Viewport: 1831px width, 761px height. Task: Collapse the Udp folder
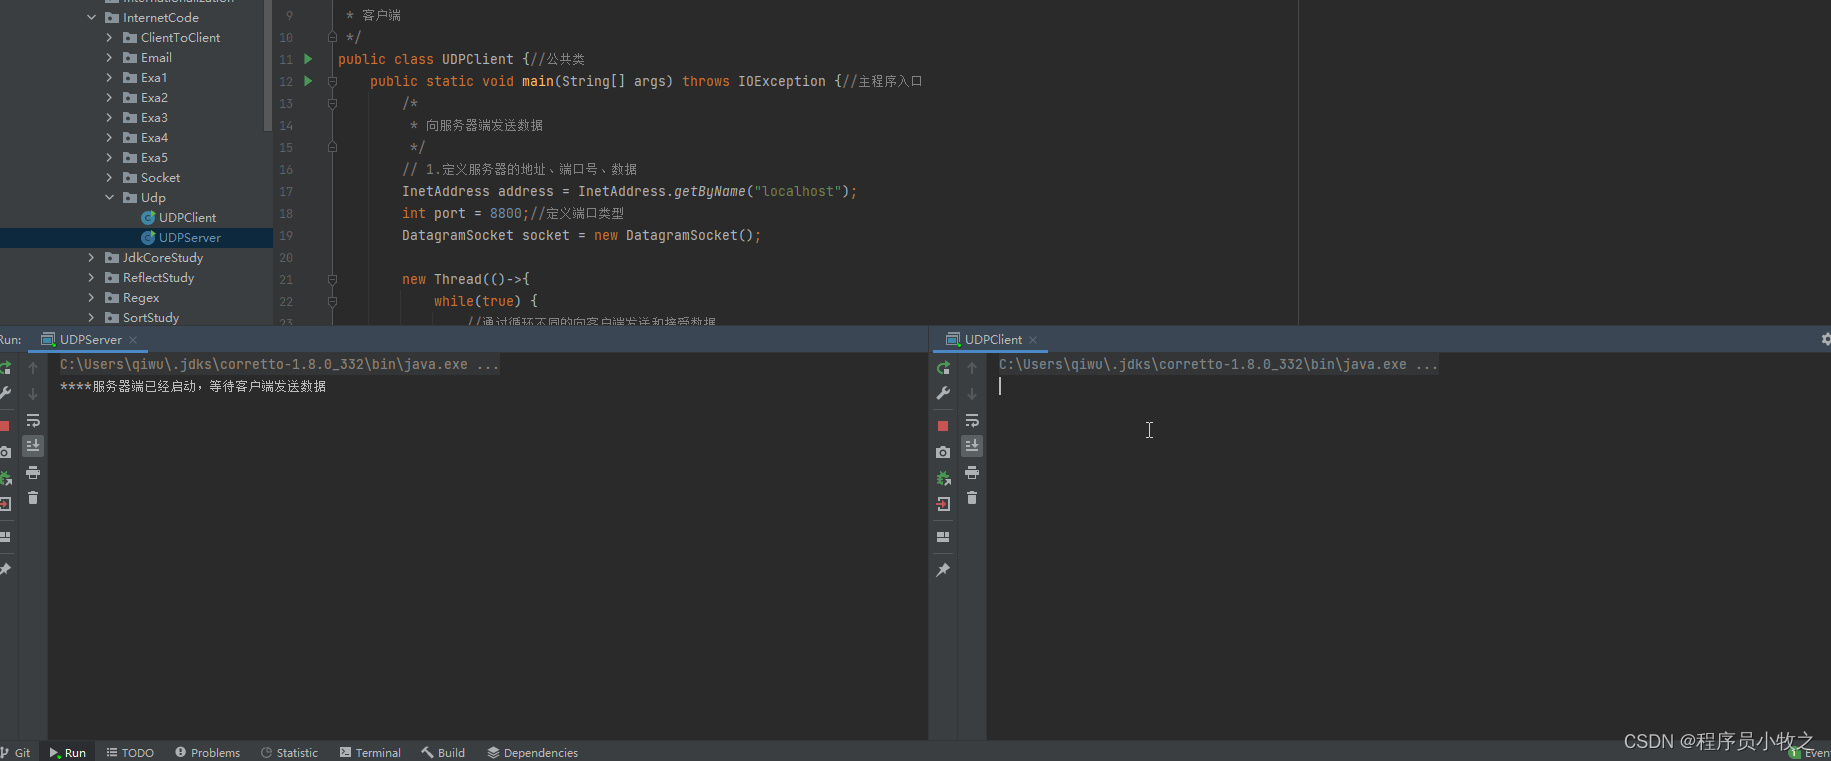coord(109,197)
